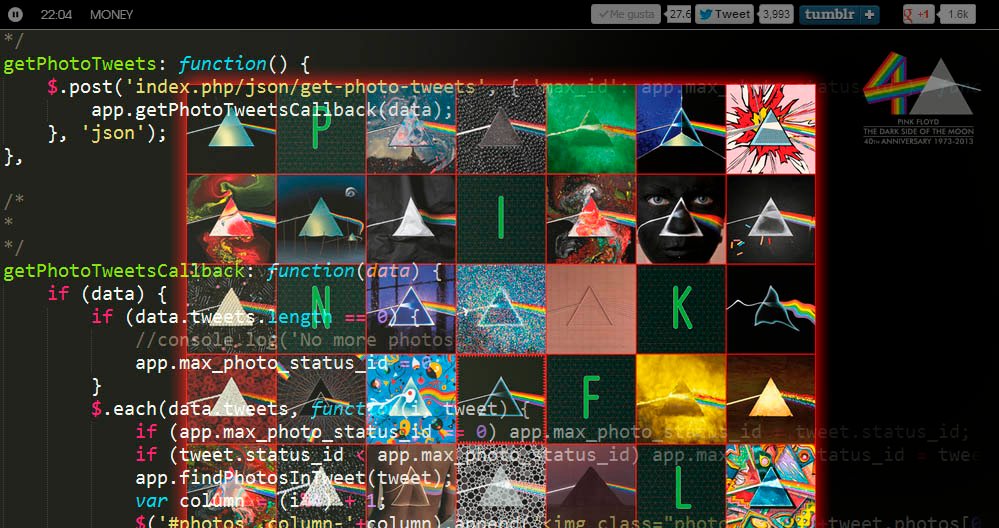
Task: Click the Google +1 button
Action: [918, 15]
